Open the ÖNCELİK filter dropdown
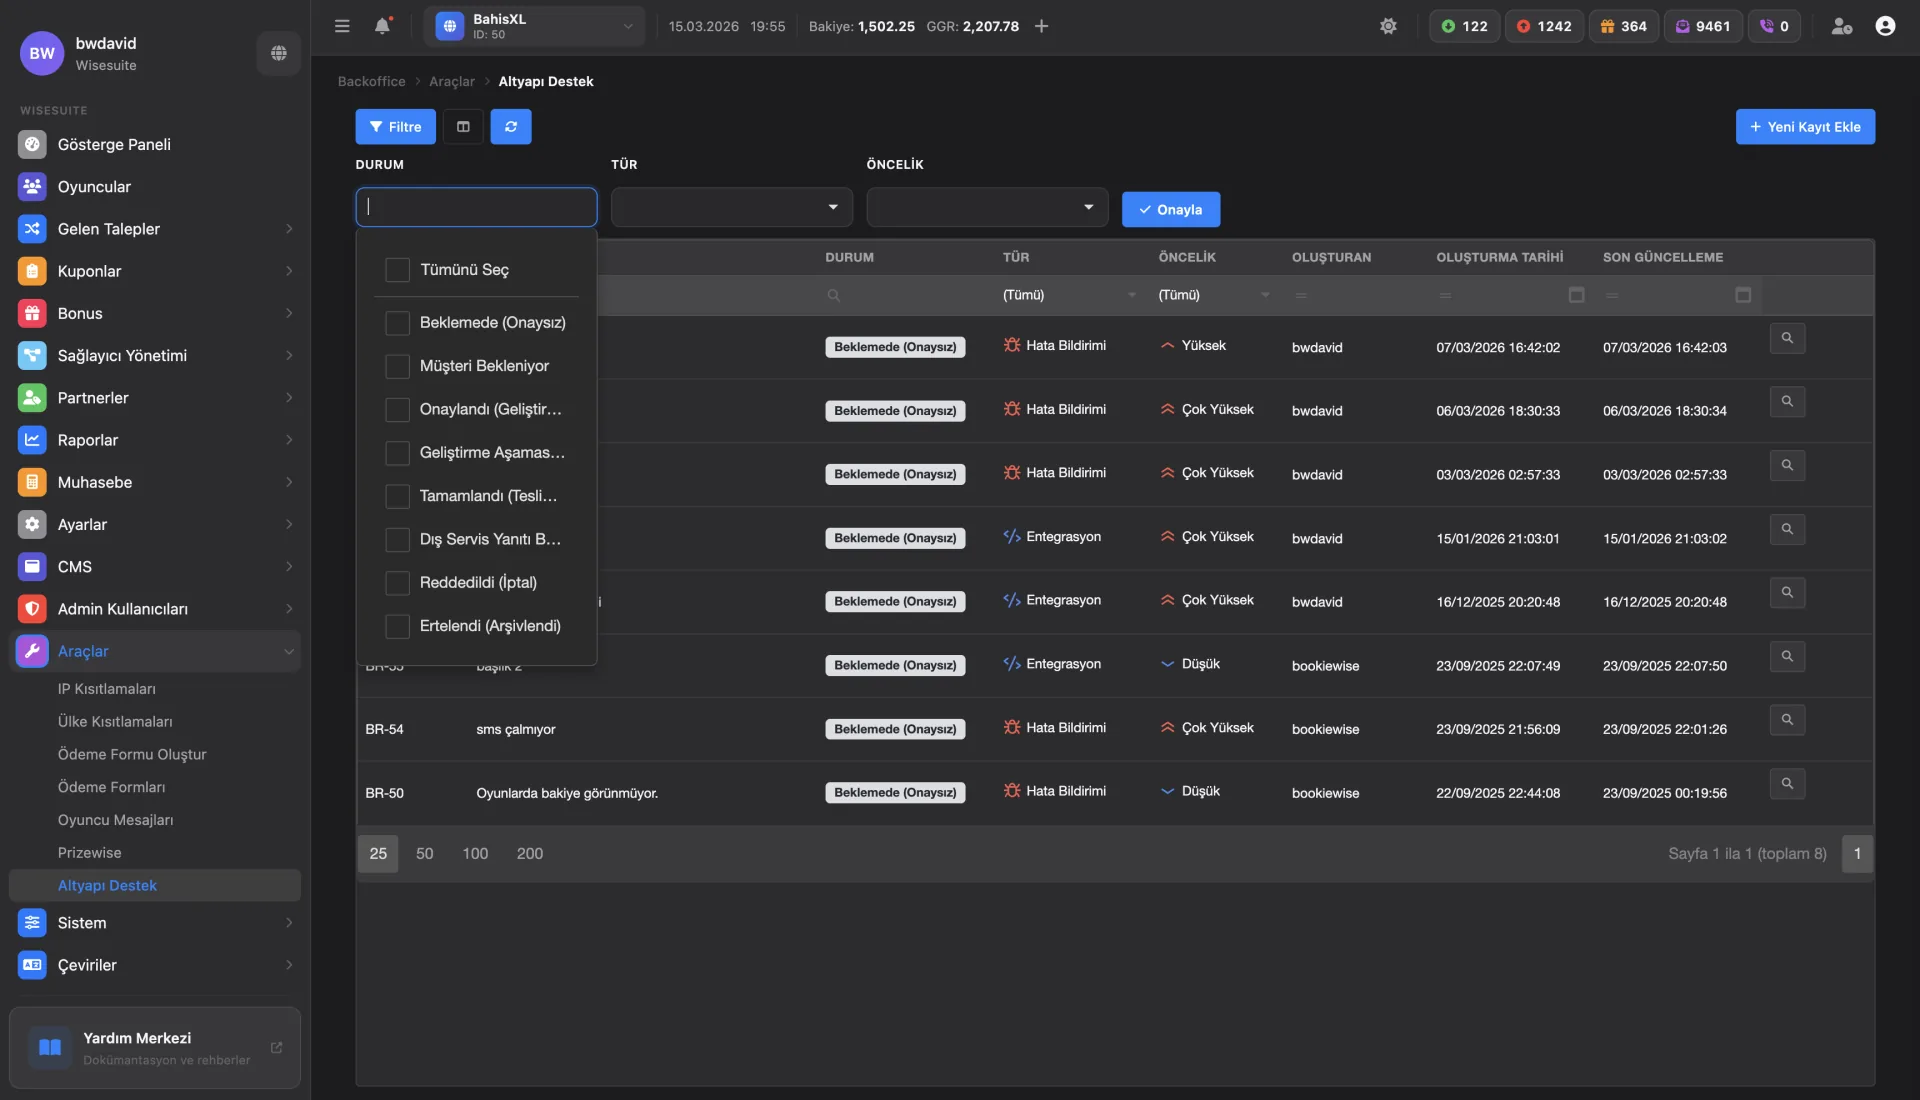 point(987,207)
